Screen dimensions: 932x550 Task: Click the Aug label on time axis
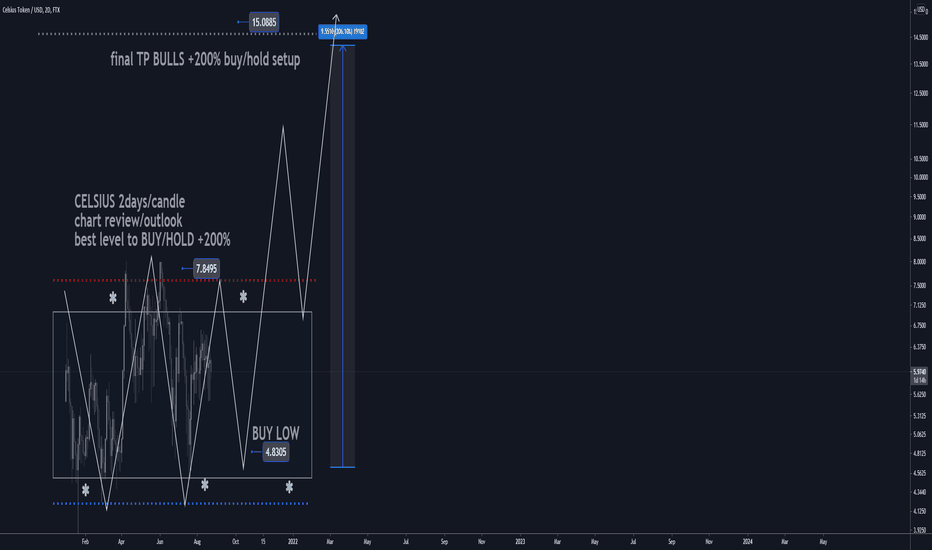197,542
